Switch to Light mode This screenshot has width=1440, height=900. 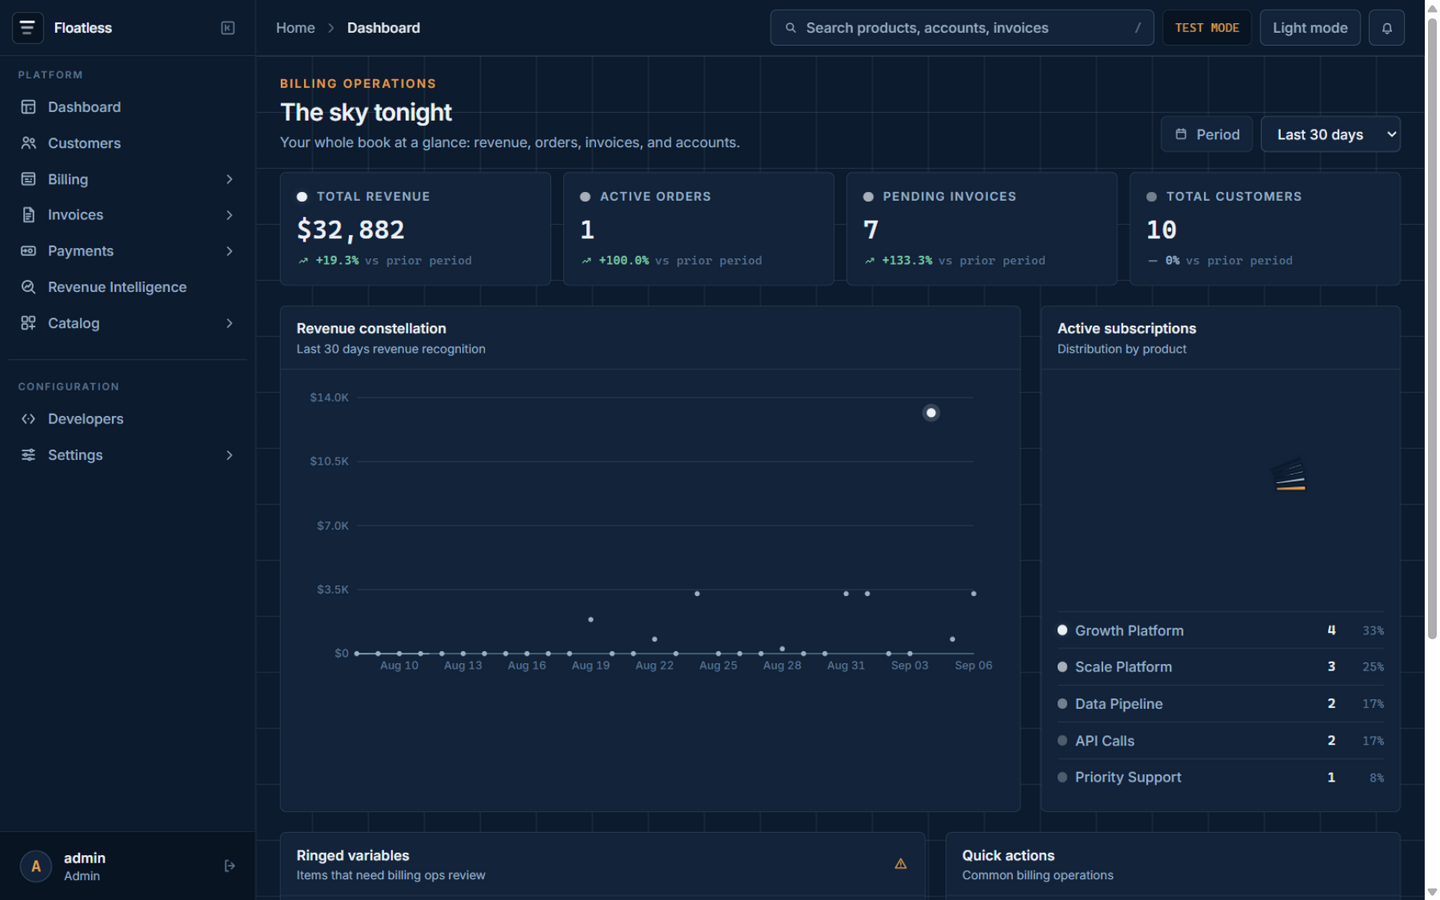pyautogui.click(x=1310, y=28)
